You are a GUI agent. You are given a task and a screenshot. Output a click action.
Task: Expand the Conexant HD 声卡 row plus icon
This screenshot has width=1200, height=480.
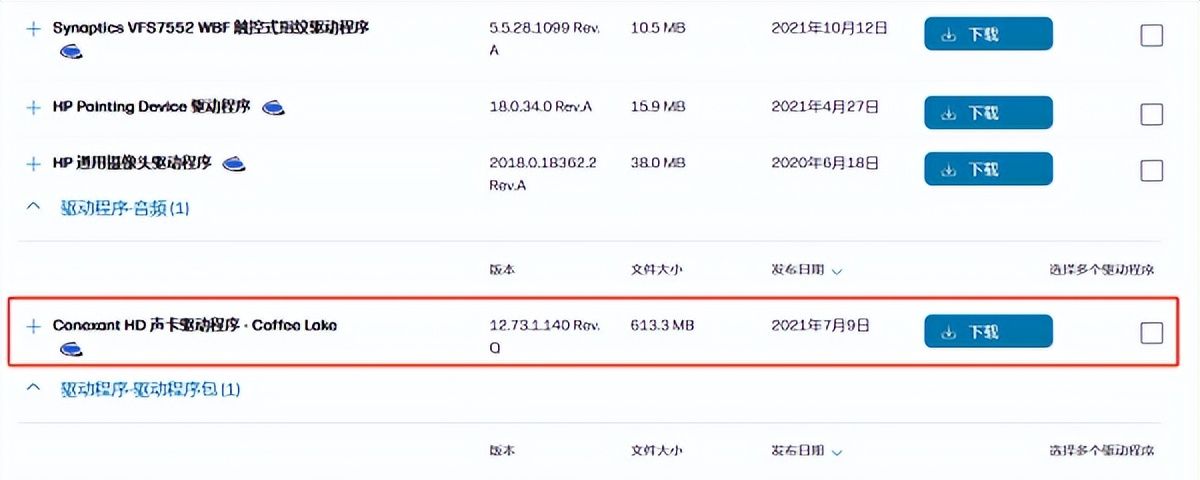click(x=33, y=326)
